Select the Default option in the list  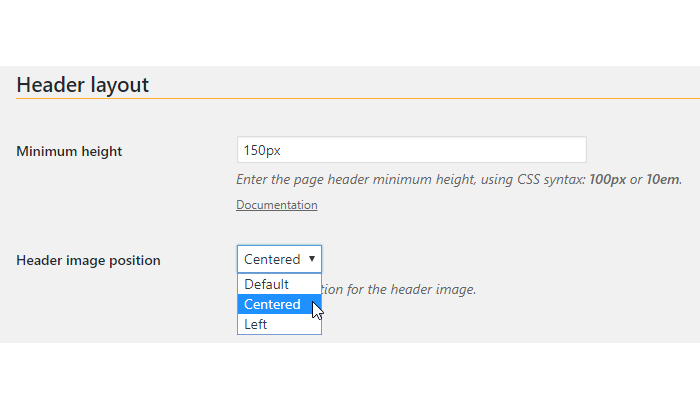click(279, 284)
